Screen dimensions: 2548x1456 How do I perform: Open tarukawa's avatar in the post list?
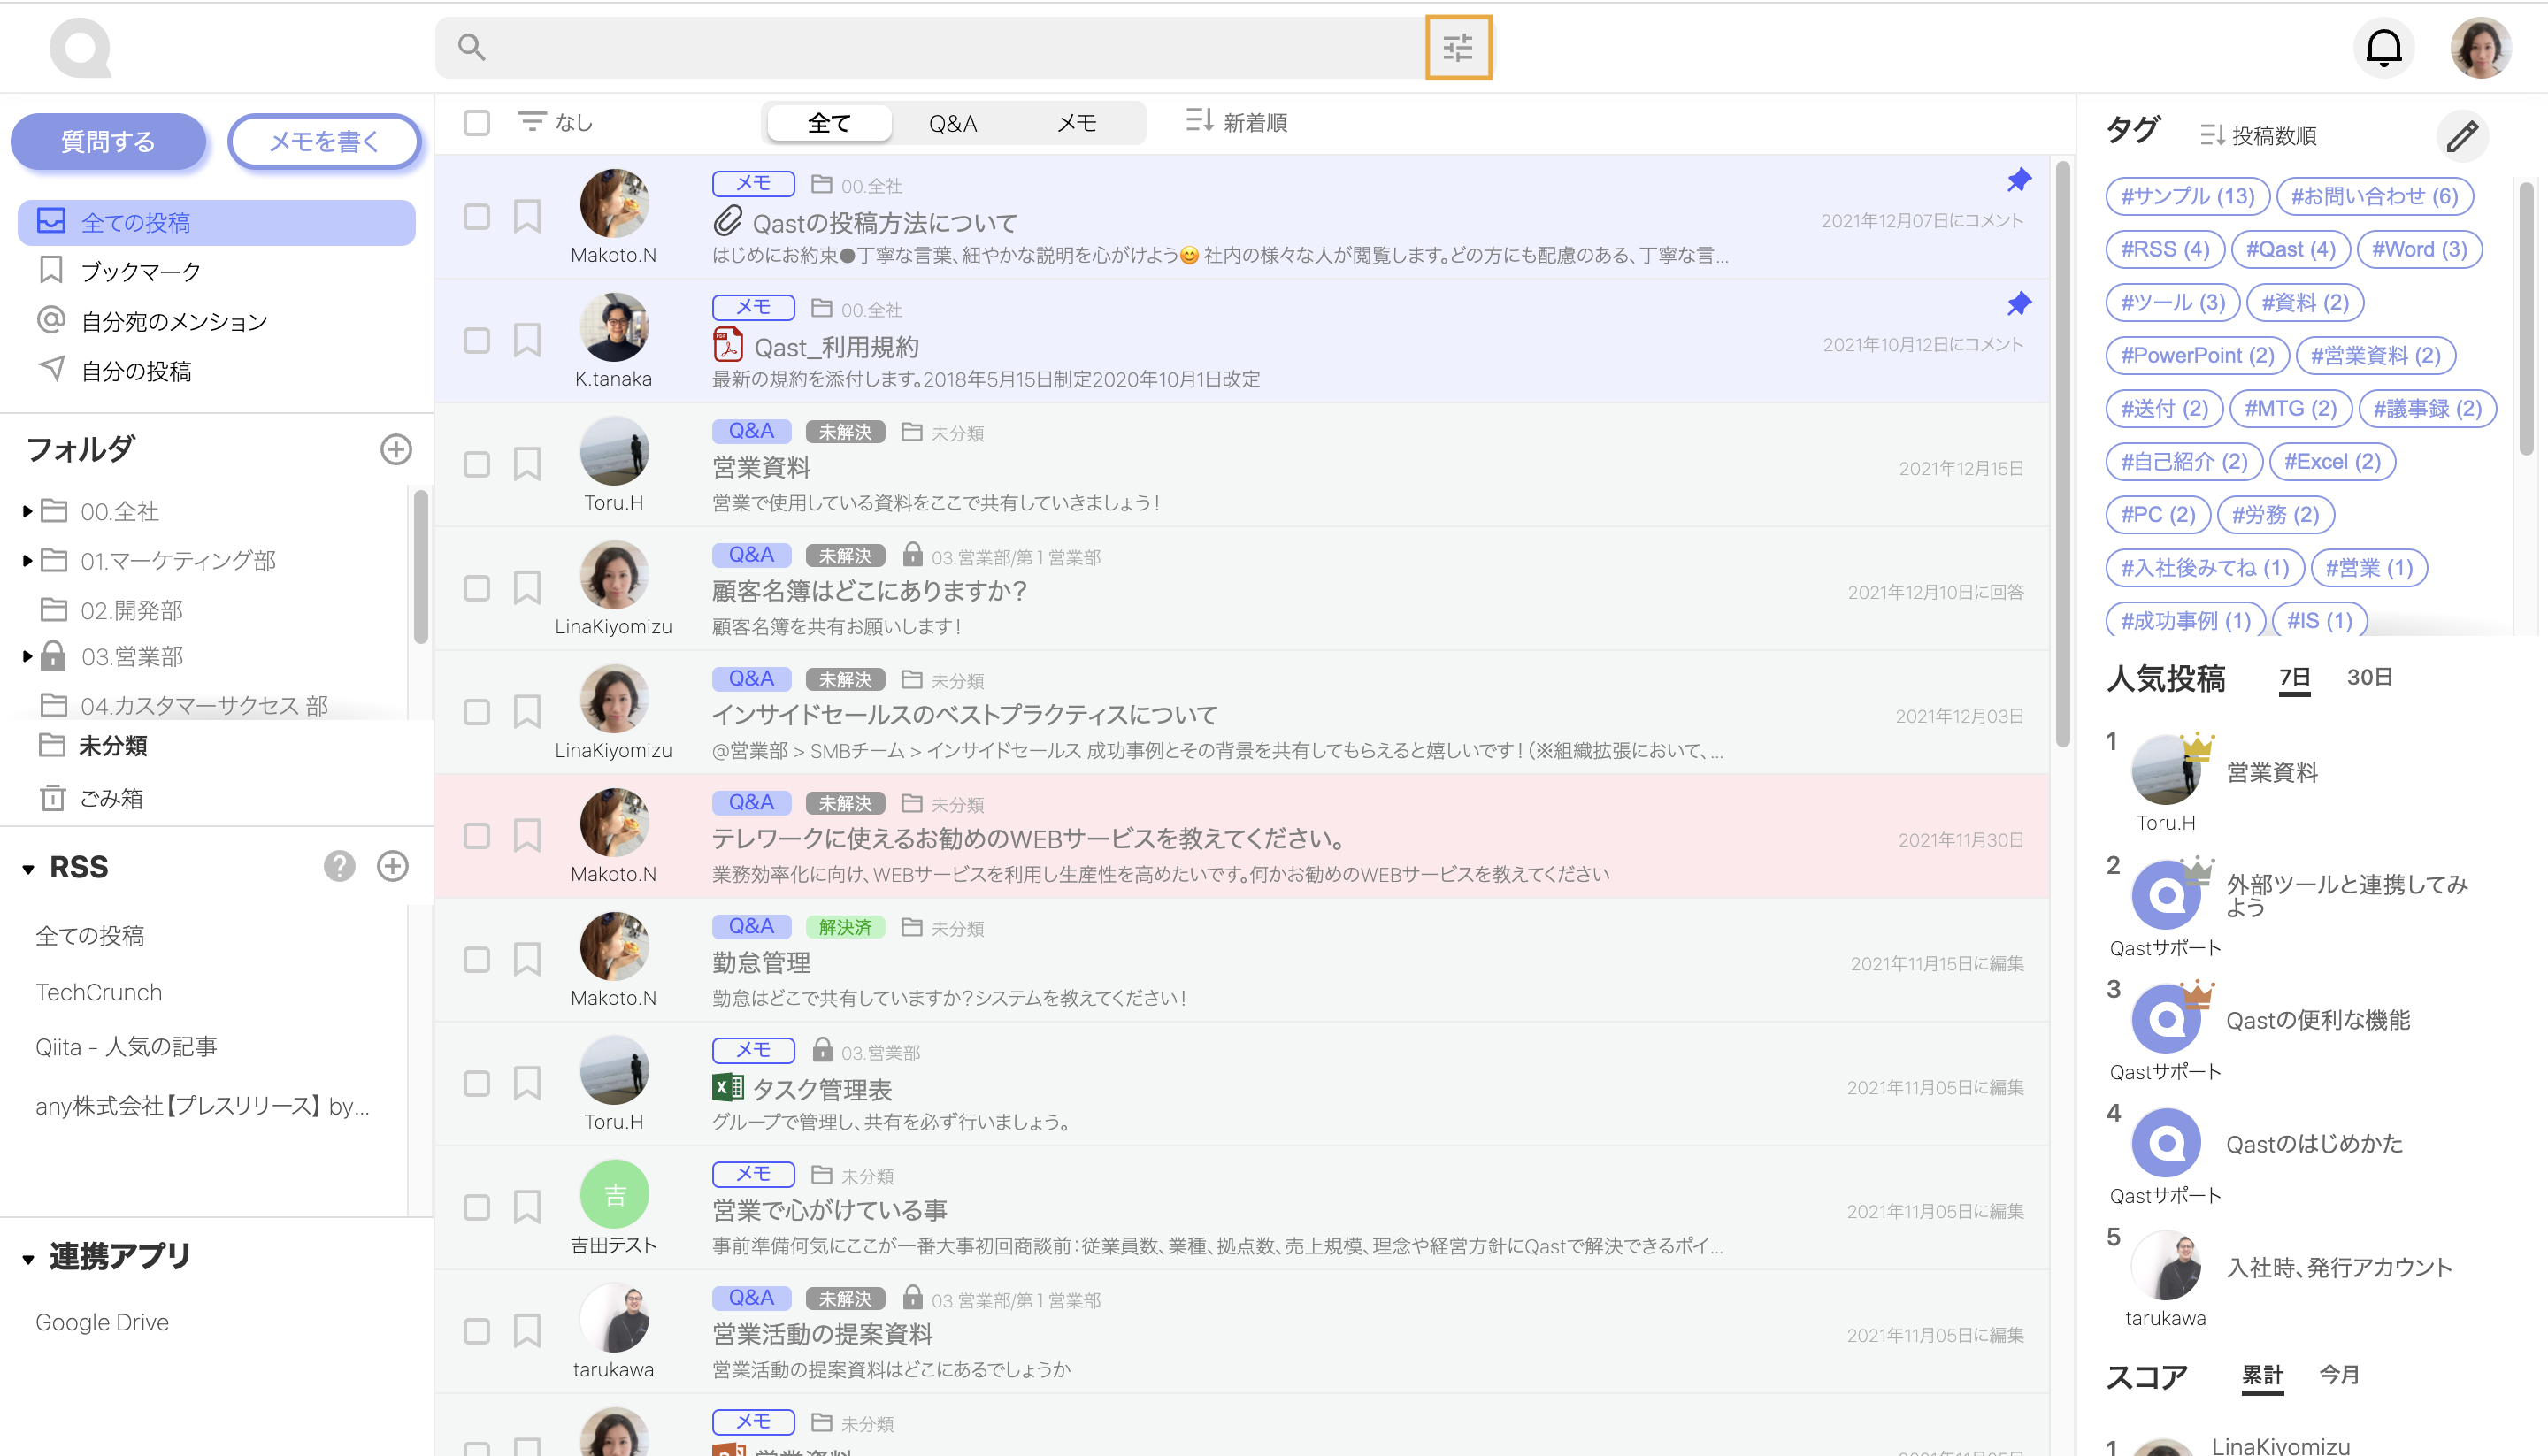click(x=614, y=1318)
